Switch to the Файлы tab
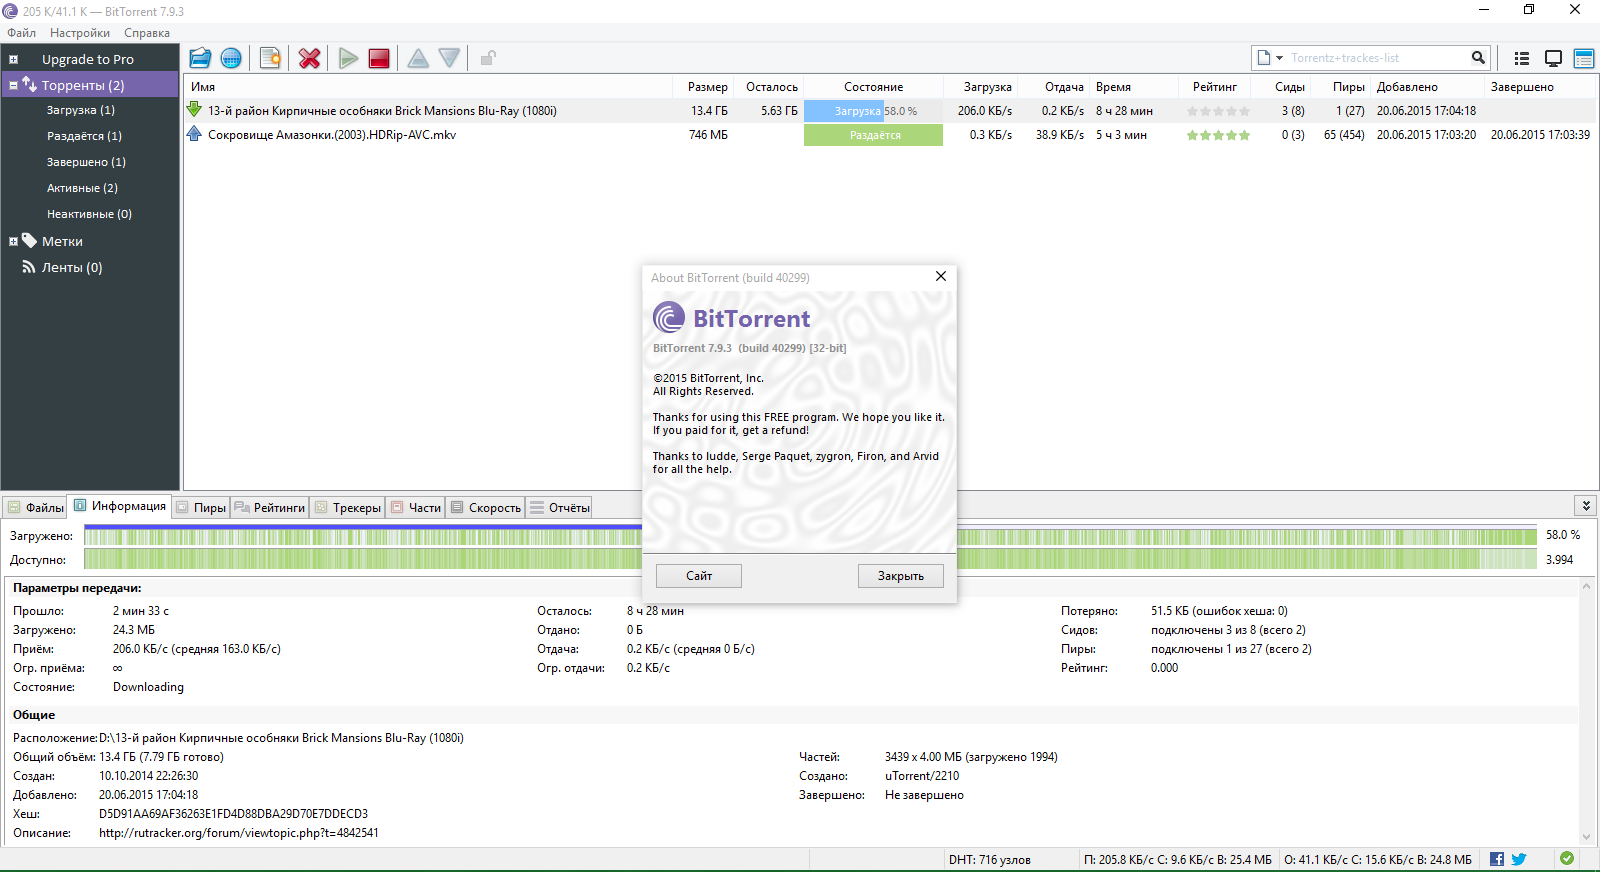This screenshot has height=872, width=1600. tap(35, 507)
